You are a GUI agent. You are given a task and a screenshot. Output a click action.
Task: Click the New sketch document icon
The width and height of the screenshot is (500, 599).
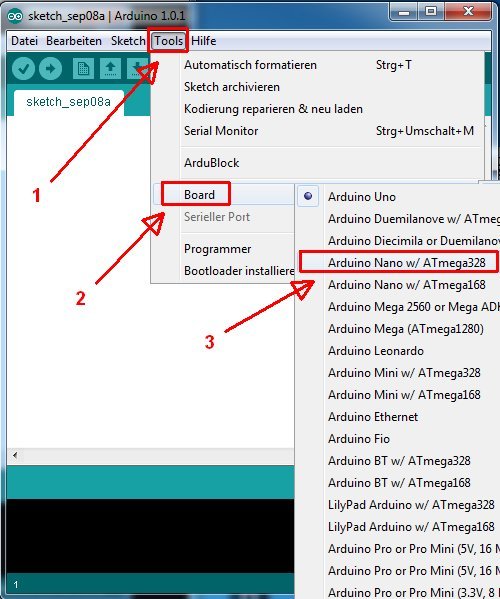83,69
